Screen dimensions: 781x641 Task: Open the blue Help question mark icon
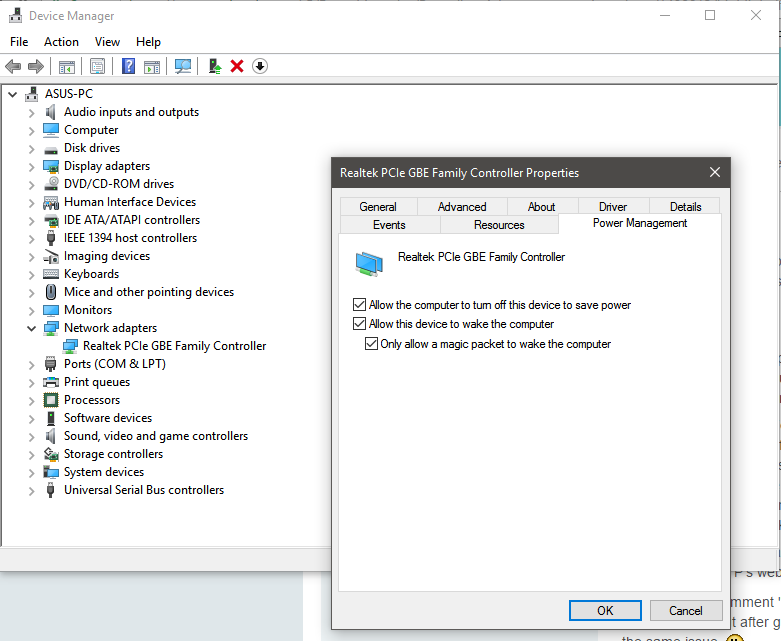[x=129, y=66]
